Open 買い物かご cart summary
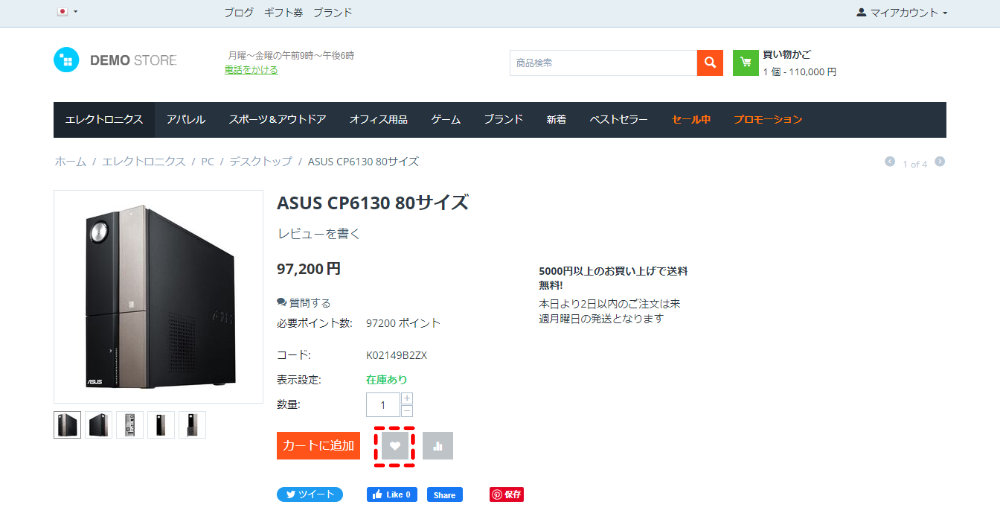The height and width of the screenshot is (528, 1000). [x=800, y=63]
